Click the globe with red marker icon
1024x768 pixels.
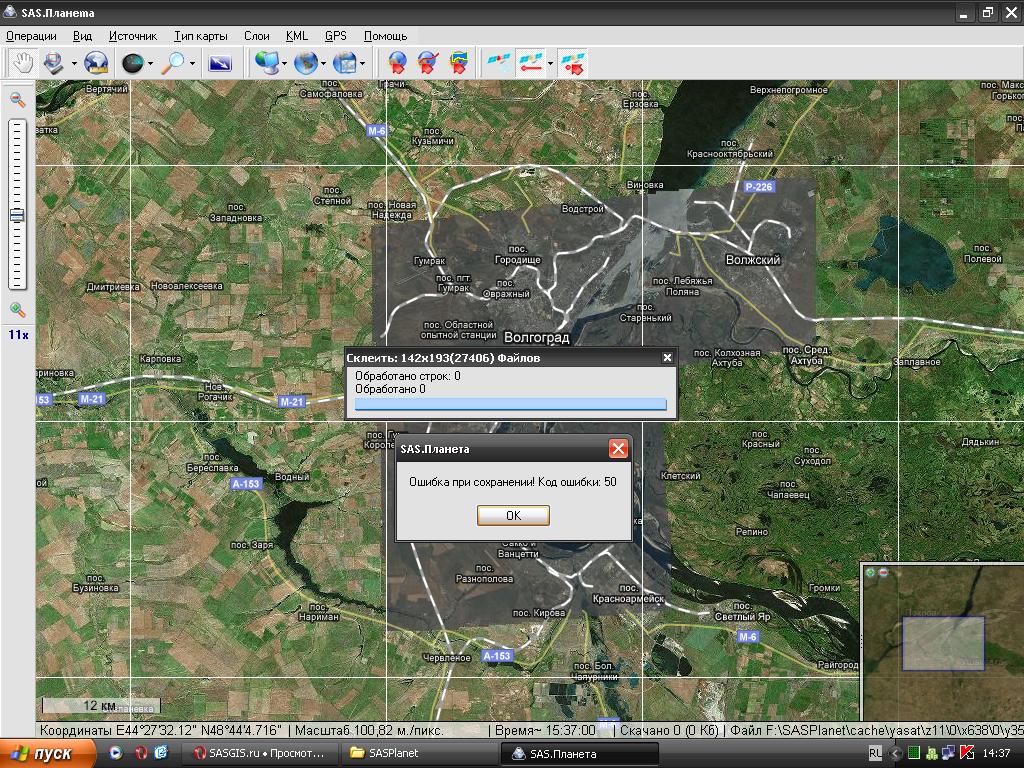(x=397, y=63)
